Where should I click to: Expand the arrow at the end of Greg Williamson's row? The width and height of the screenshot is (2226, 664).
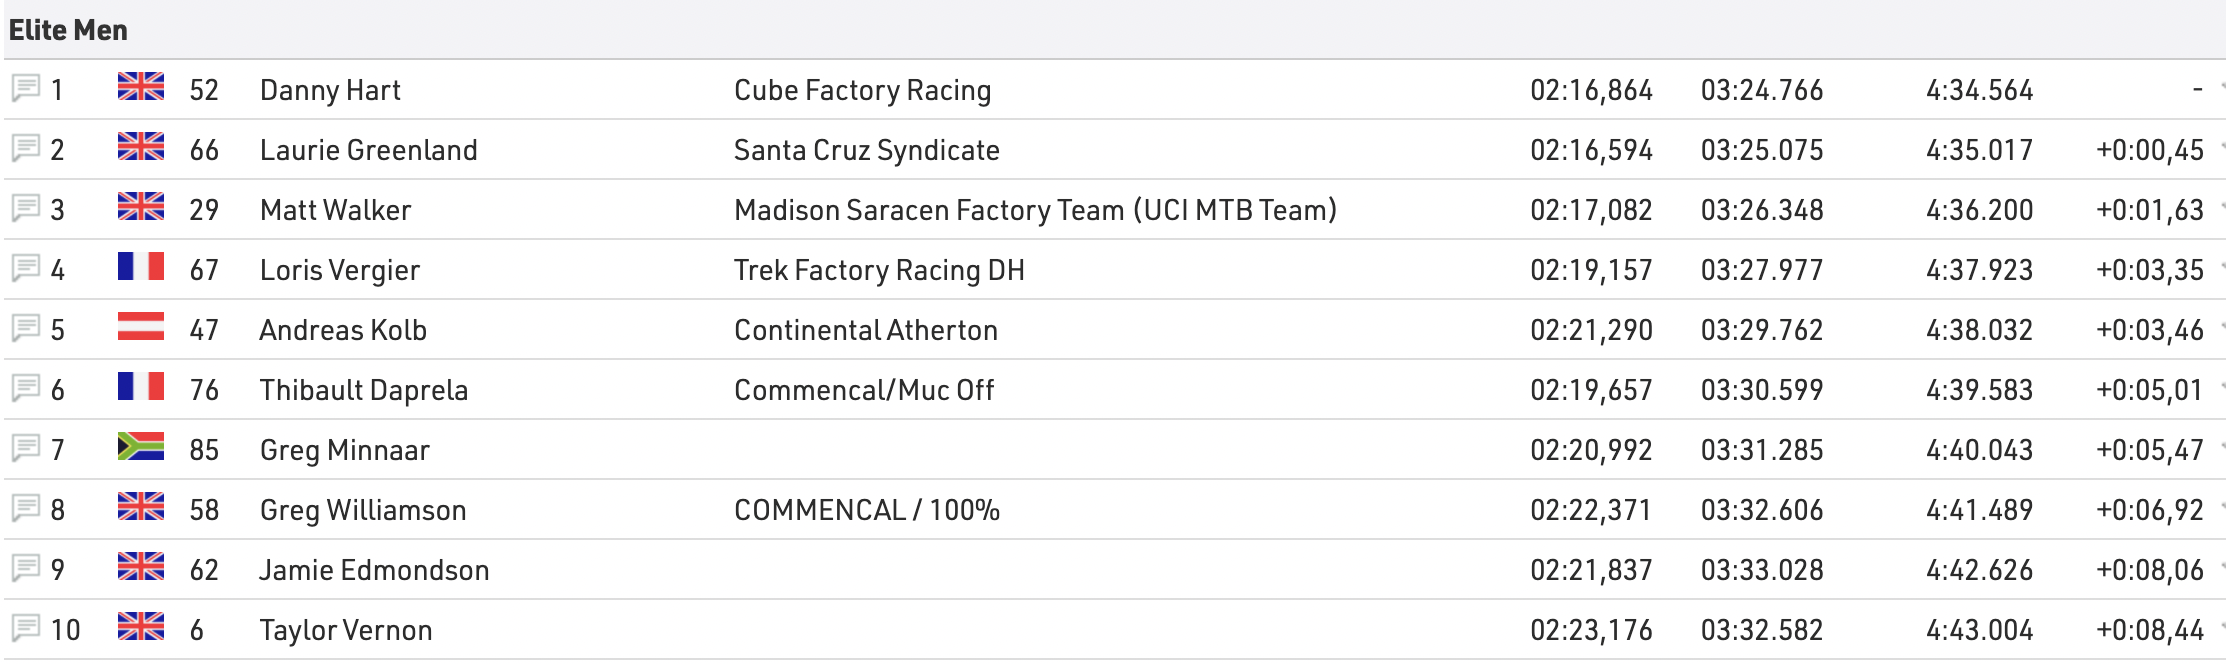click(x=2221, y=509)
